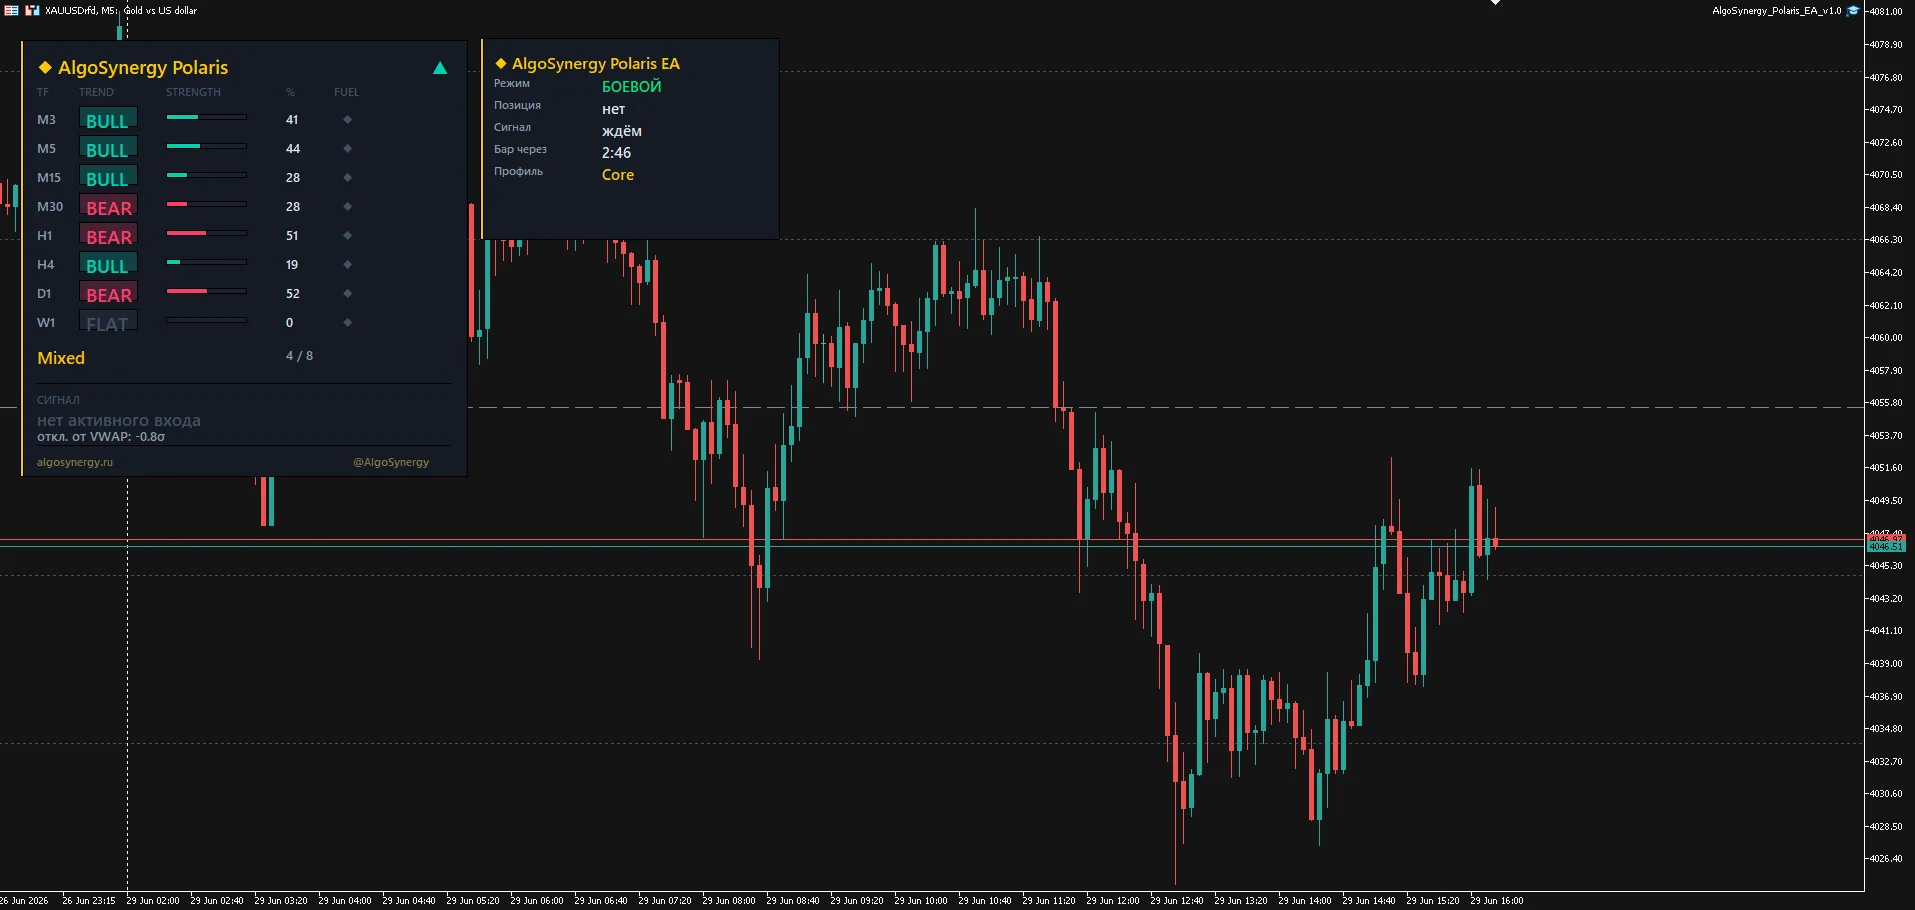The width and height of the screenshot is (1915, 910).
Task: Click the yellow diamond beside AlgoSynergy Polaris
Action: 45,67
